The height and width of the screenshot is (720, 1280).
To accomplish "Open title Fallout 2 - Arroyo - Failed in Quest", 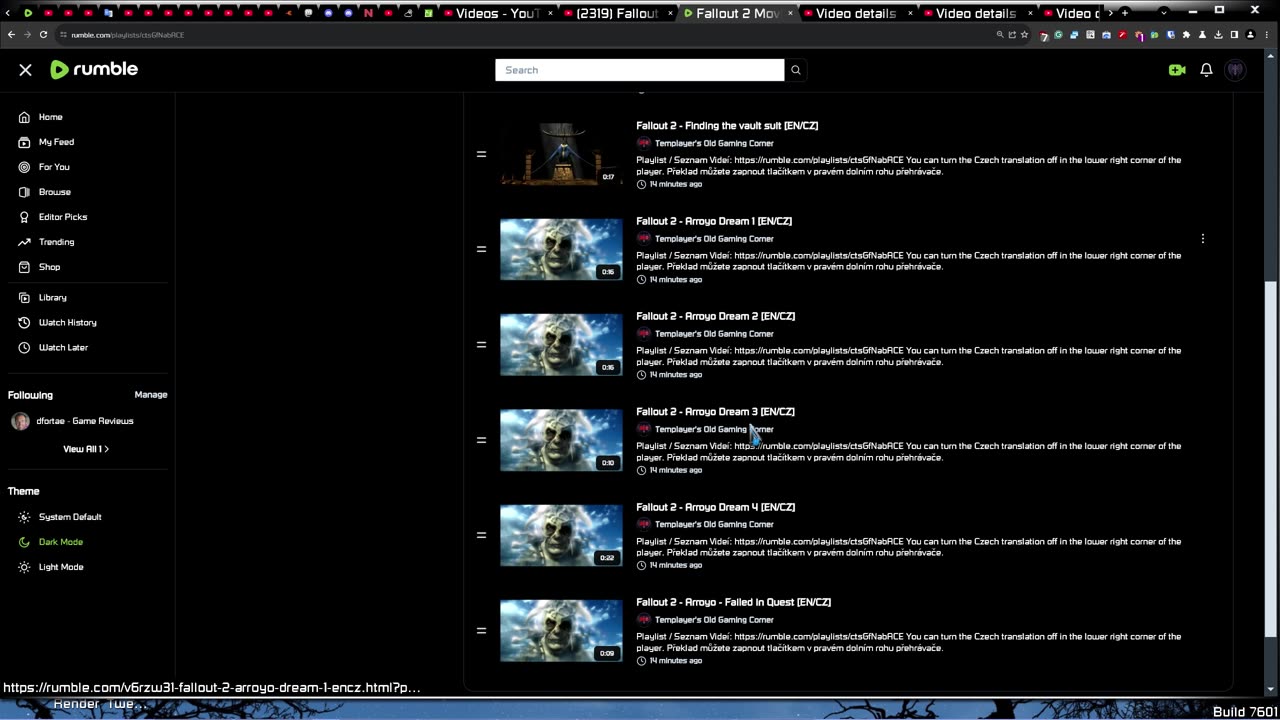I will click(733, 602).
